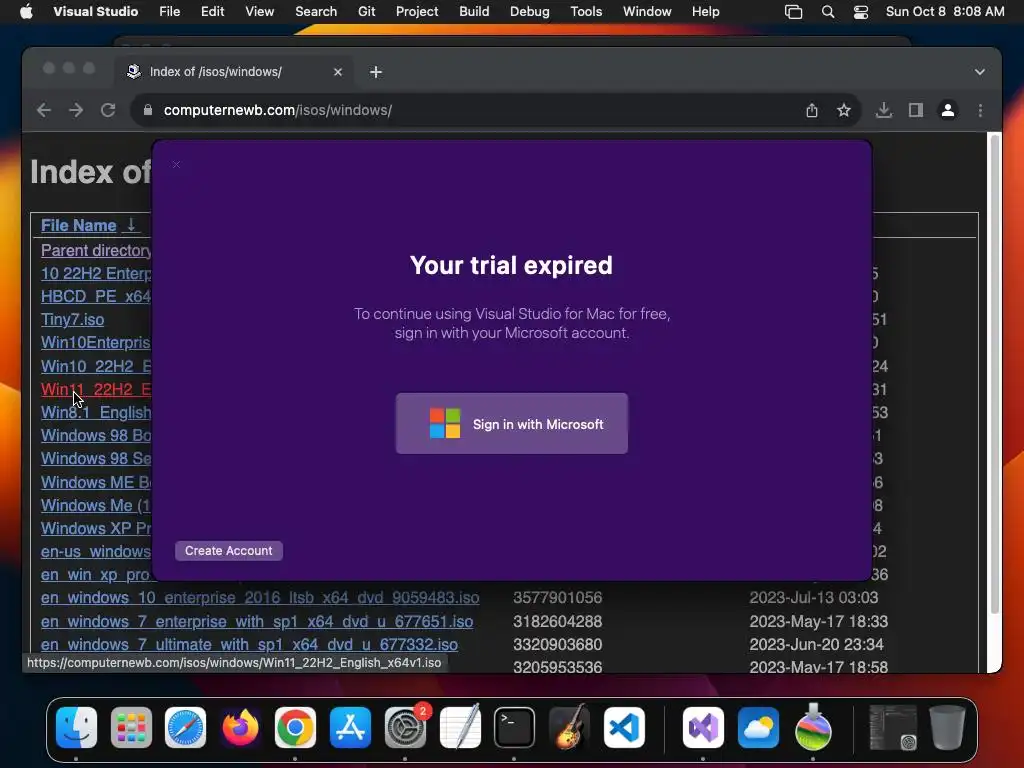Viewport: 1024px width, 768px height.
Task: Open GarageBand from the Dock
Action: (x=569, y=727)
